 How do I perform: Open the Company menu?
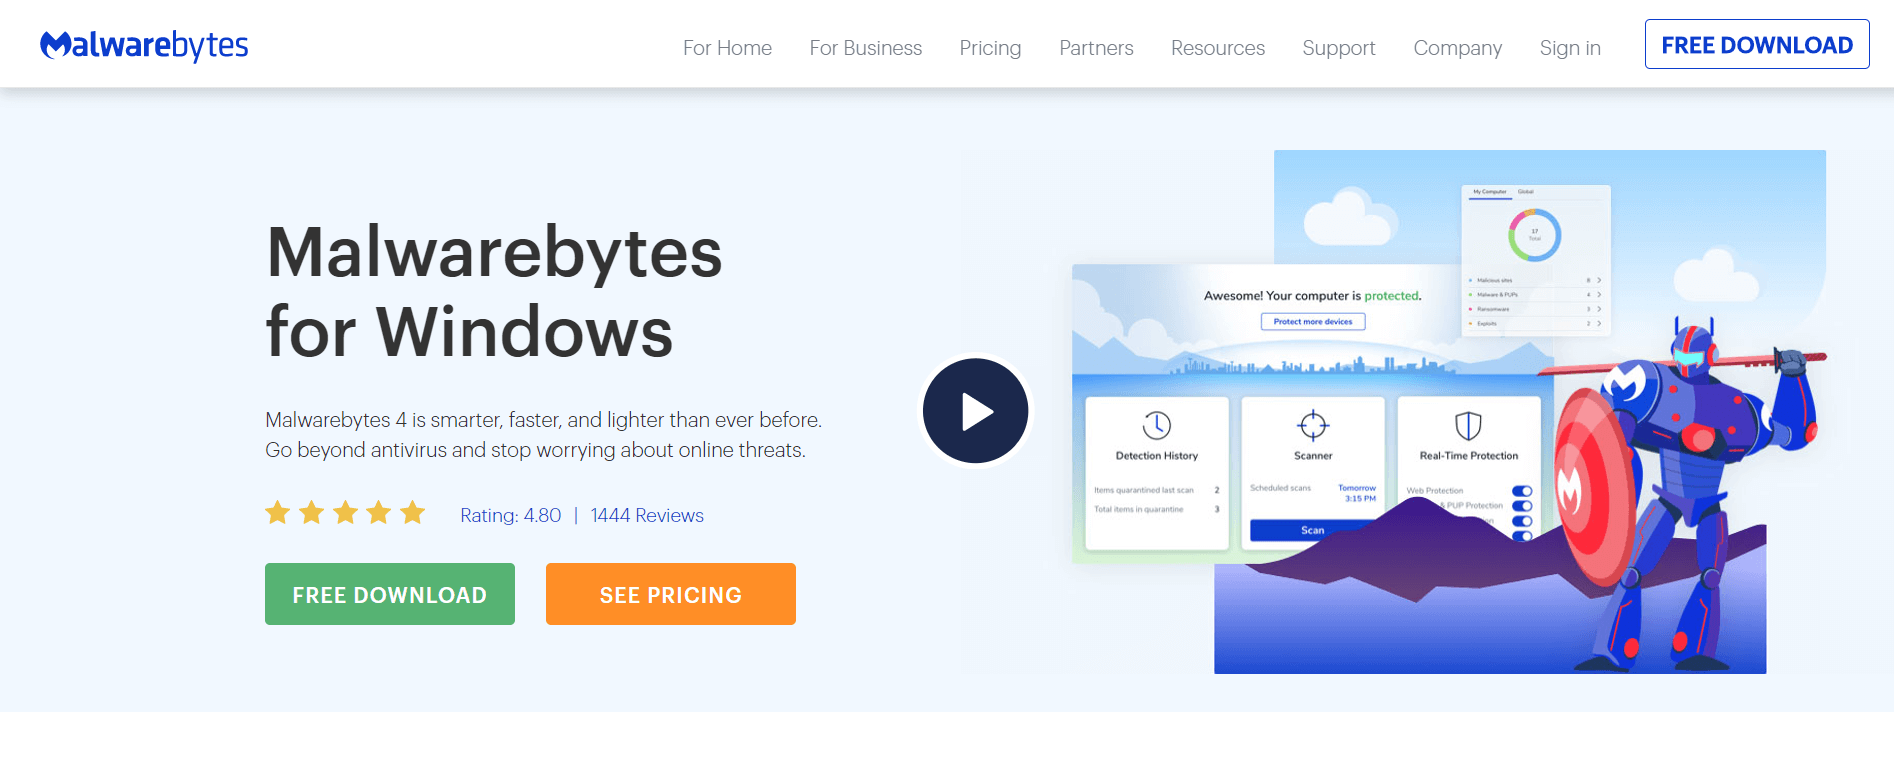point(1458,48)
